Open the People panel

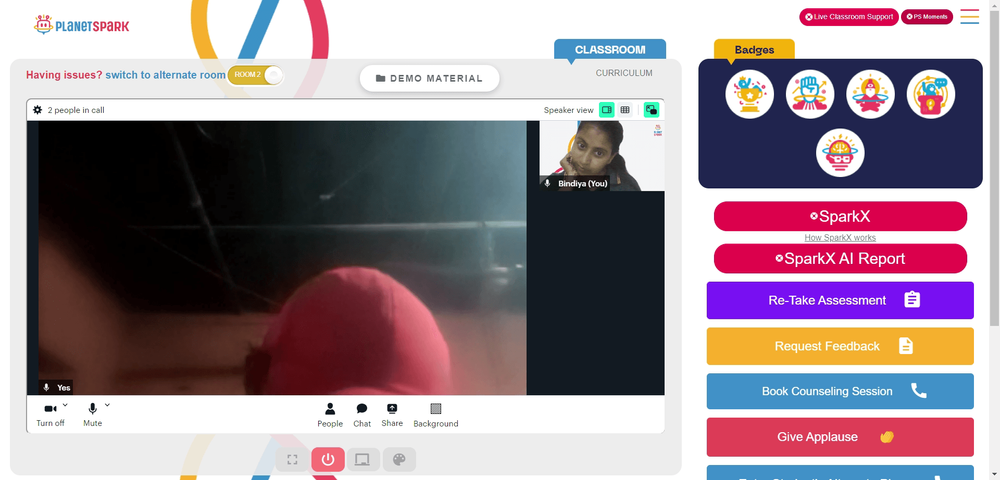coord(330,415)
